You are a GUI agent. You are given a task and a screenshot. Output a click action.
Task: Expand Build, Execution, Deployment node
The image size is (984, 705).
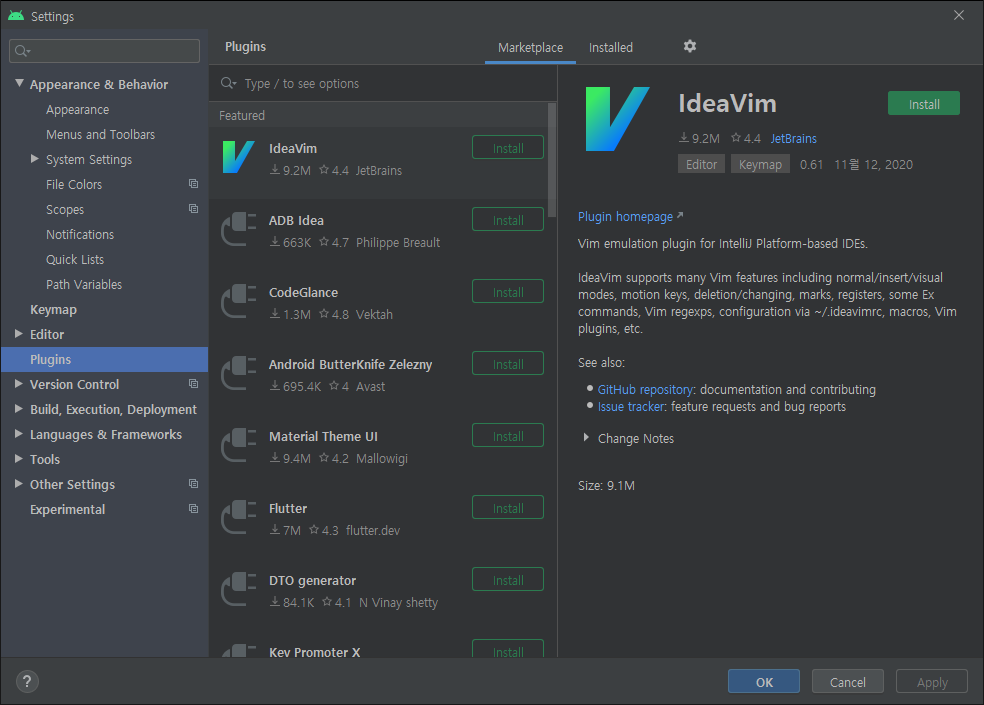(x=19, y=409)
